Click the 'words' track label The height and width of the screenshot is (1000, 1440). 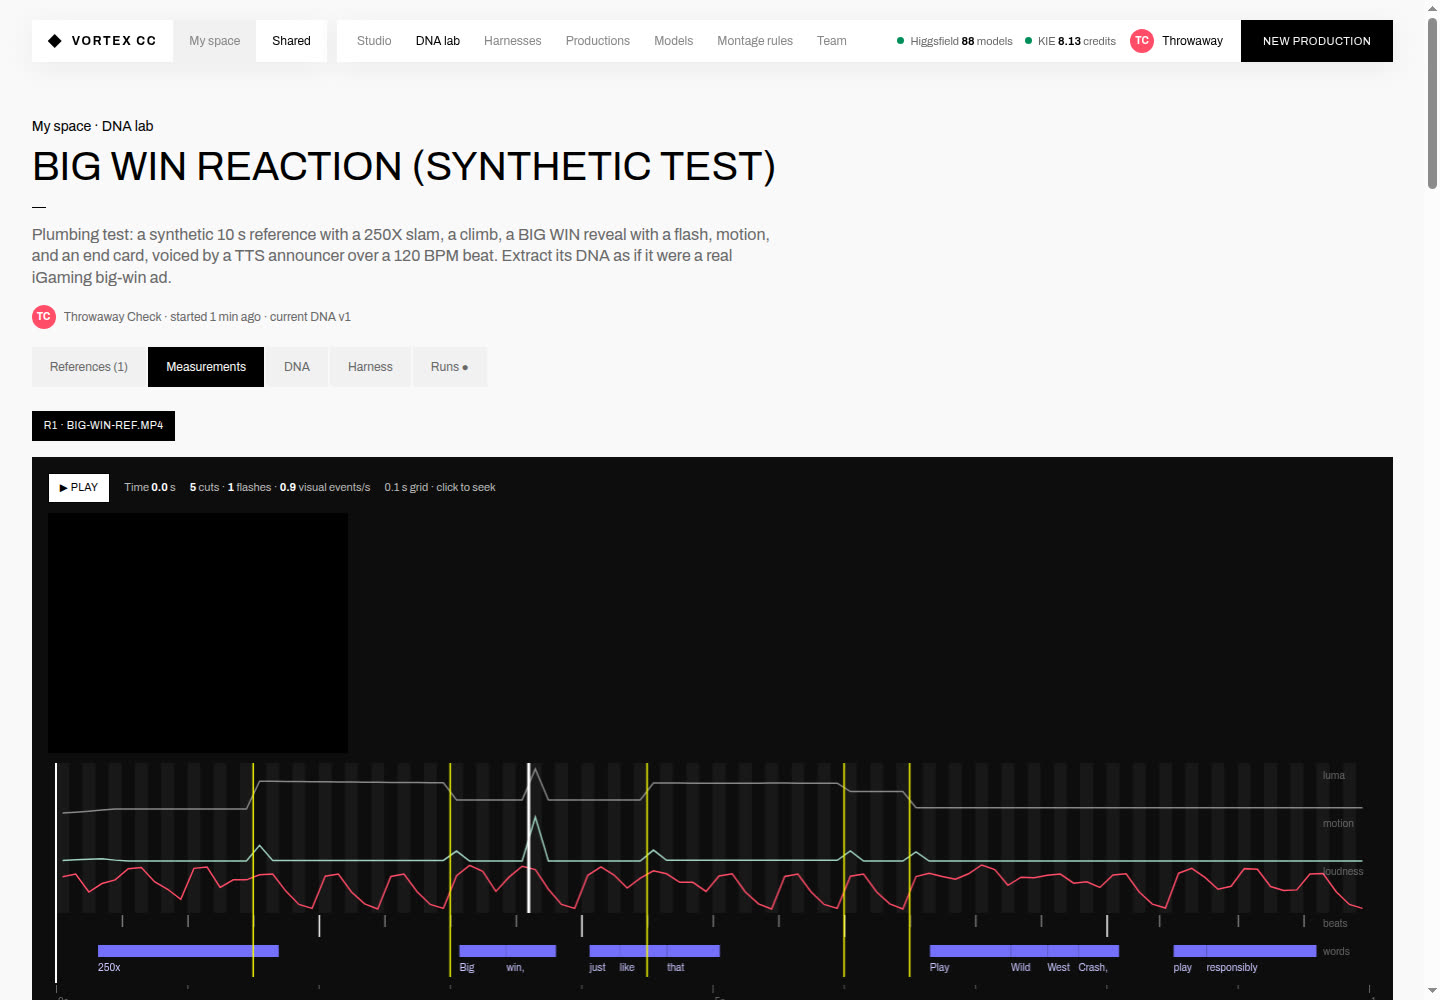[1336, 952]
